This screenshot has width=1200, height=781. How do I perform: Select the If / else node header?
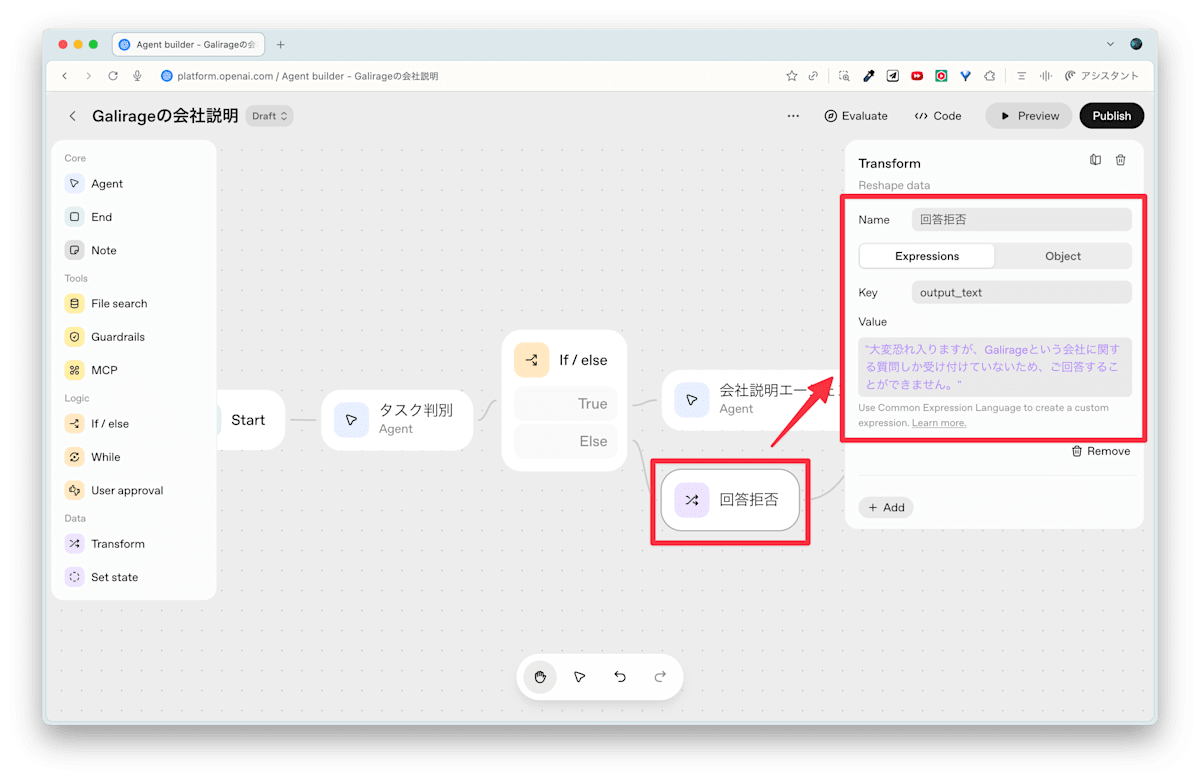point(564,360)
